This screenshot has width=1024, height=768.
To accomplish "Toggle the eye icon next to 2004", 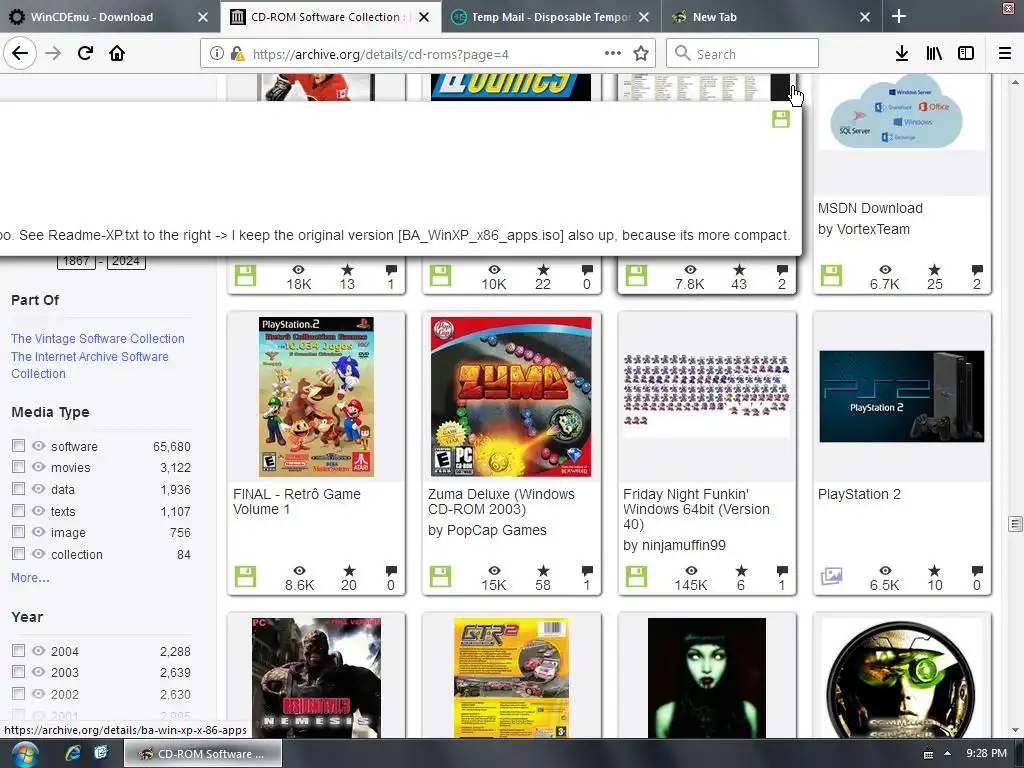I will tap(39, 650).
